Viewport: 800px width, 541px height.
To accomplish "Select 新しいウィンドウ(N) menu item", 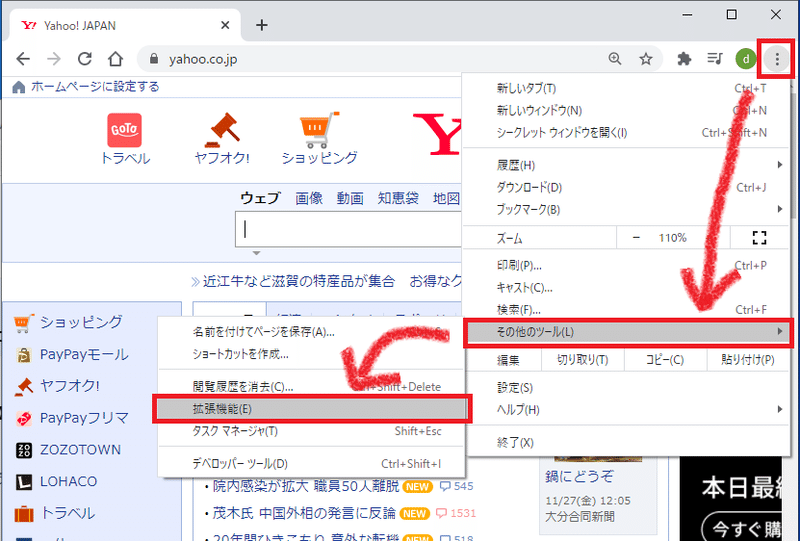I will click(628, 110).
